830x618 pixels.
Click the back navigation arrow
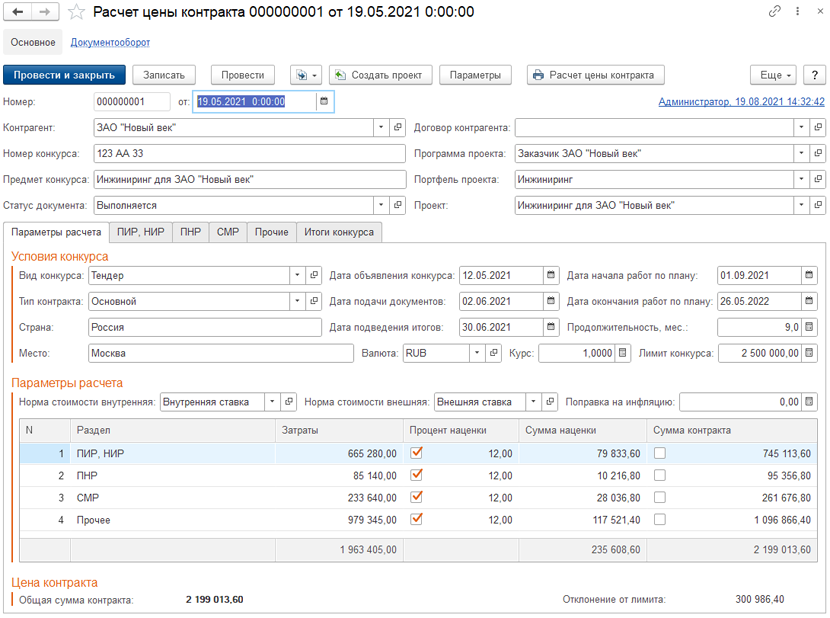click(x=17, y=12)
